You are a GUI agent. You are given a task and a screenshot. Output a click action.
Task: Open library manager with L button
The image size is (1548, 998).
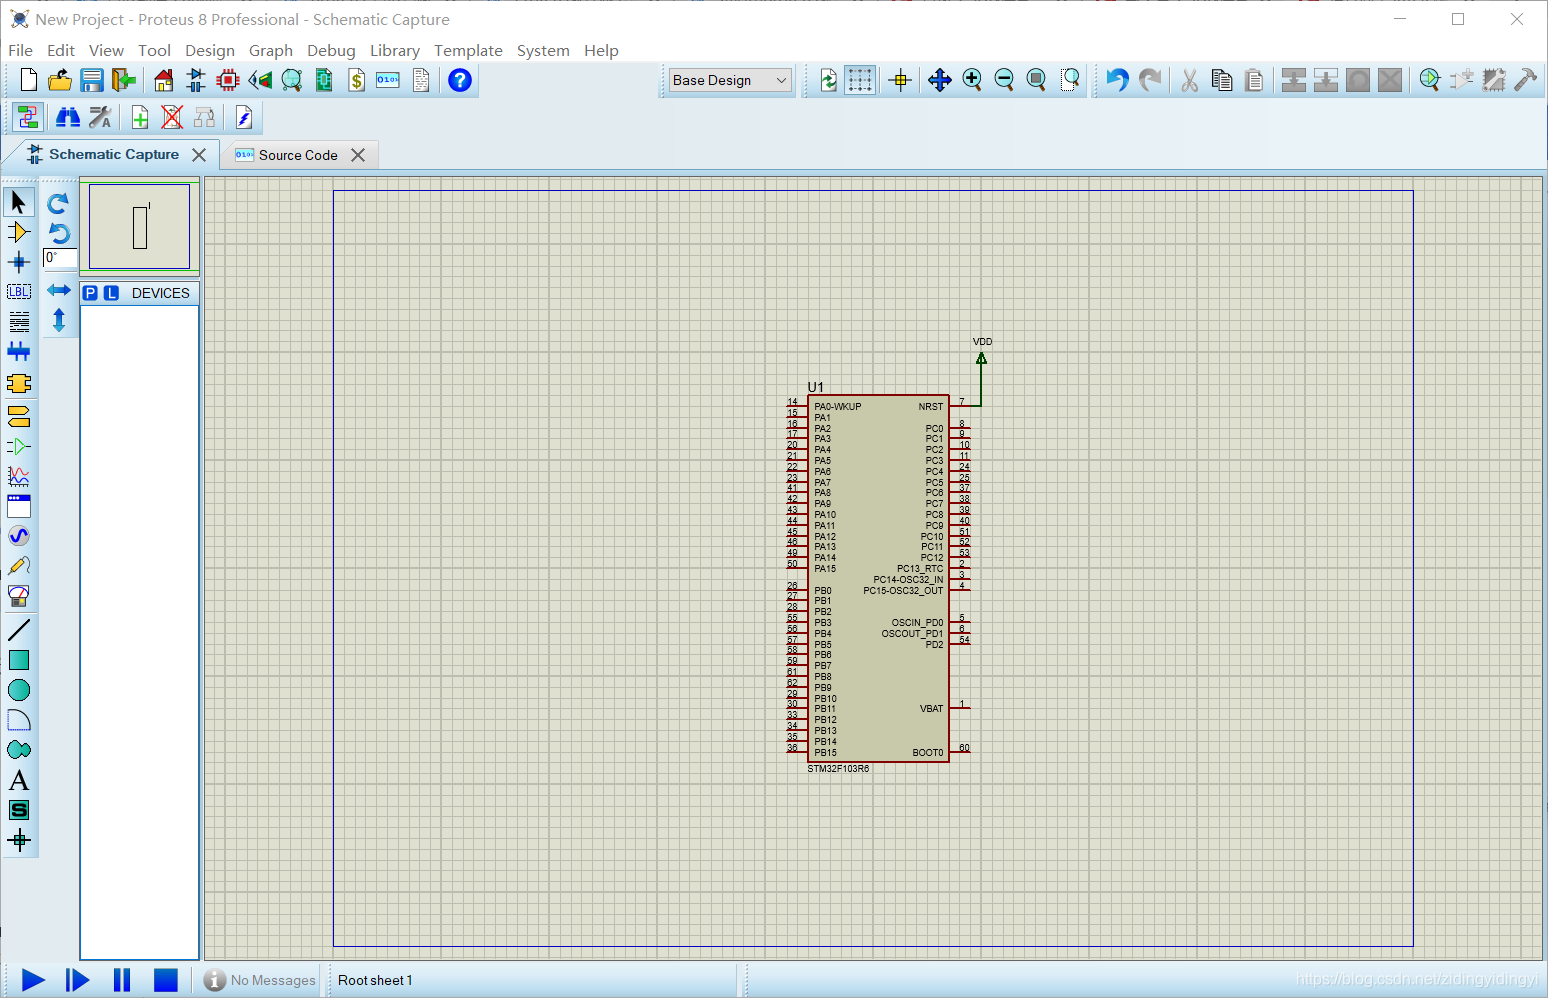(x=111, y=293)
